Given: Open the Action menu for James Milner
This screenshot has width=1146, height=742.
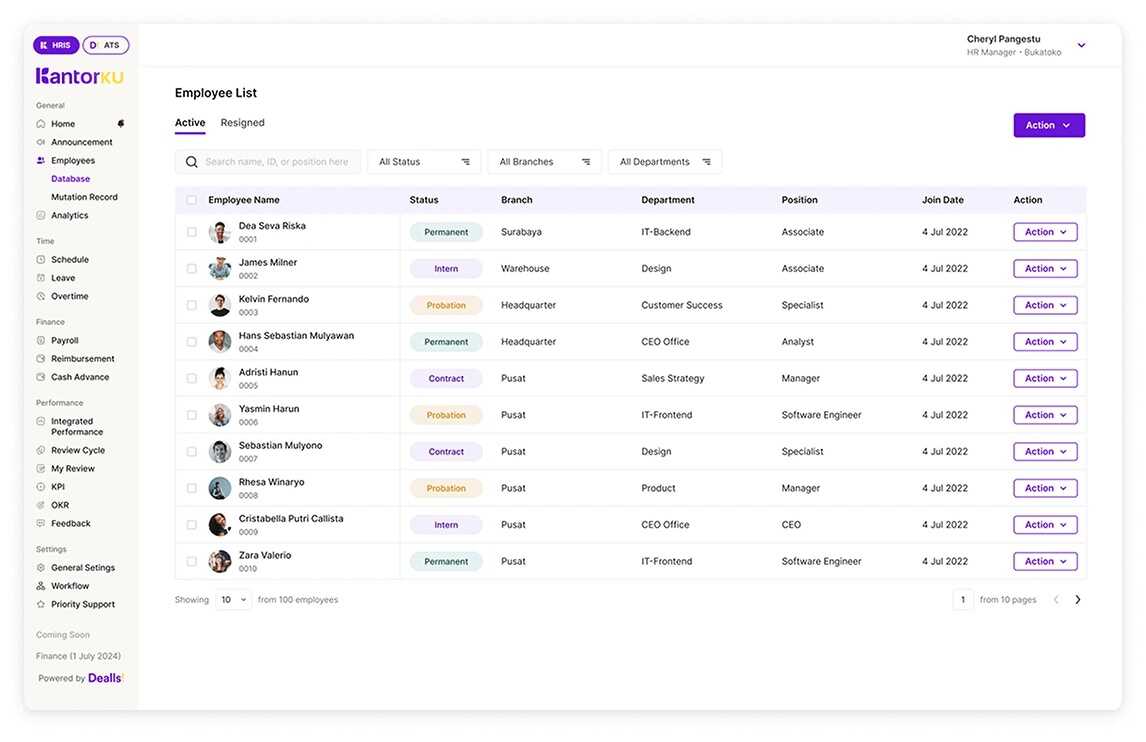Looking at the screenshot, I should (x=1044, y=268).
